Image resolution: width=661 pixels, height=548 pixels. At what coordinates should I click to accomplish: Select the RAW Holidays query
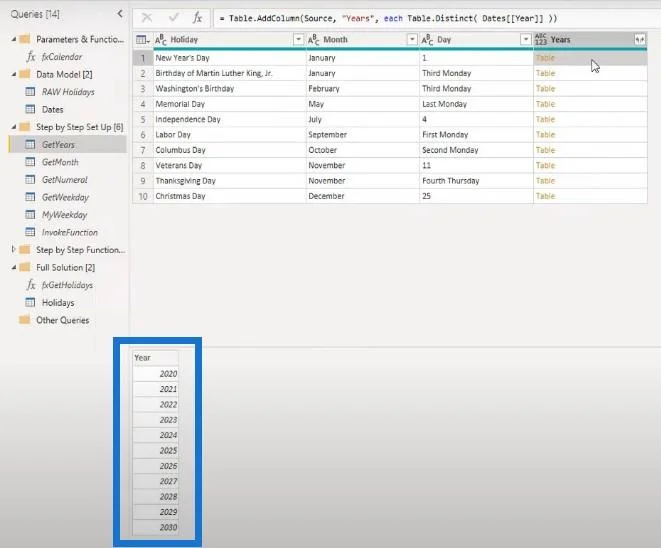68,92
